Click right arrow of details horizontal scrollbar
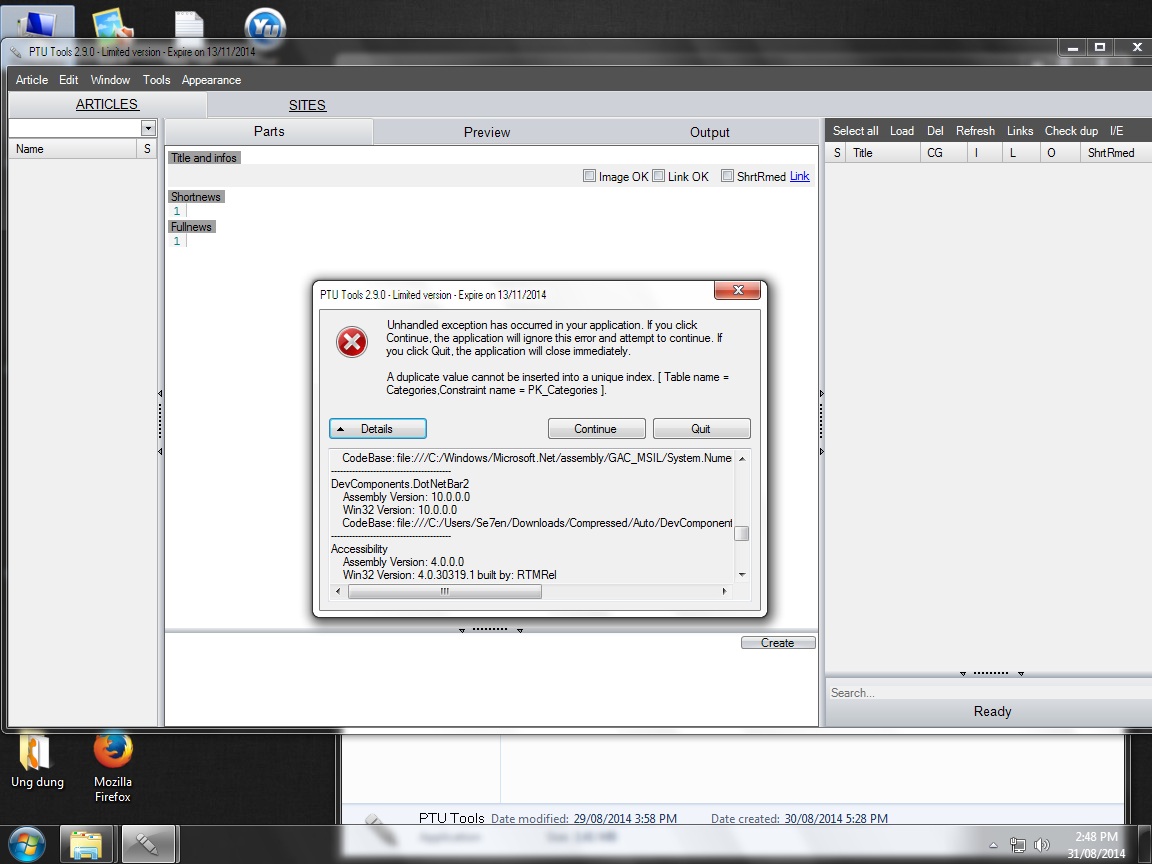The image size is (1152, 864). click(724, 591)
